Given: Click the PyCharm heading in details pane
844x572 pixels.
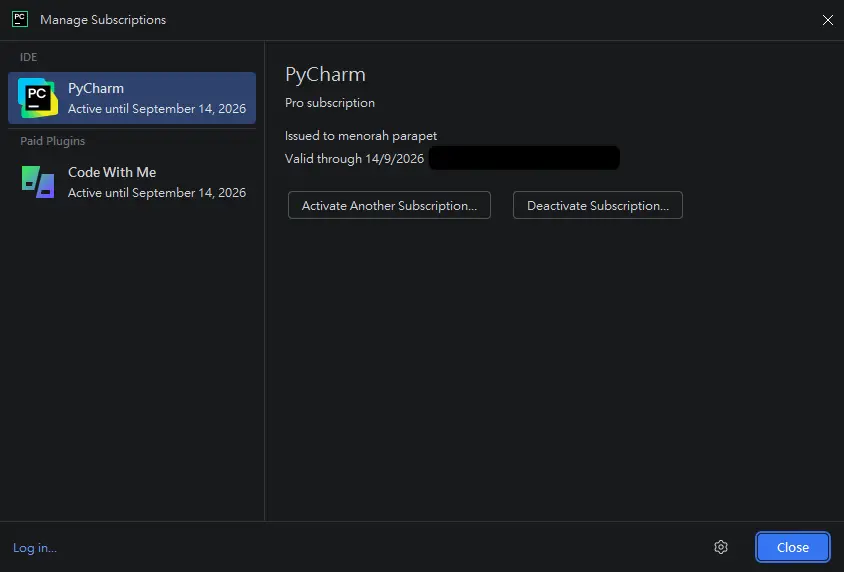Looking at the screenshot, I should 325,74.
